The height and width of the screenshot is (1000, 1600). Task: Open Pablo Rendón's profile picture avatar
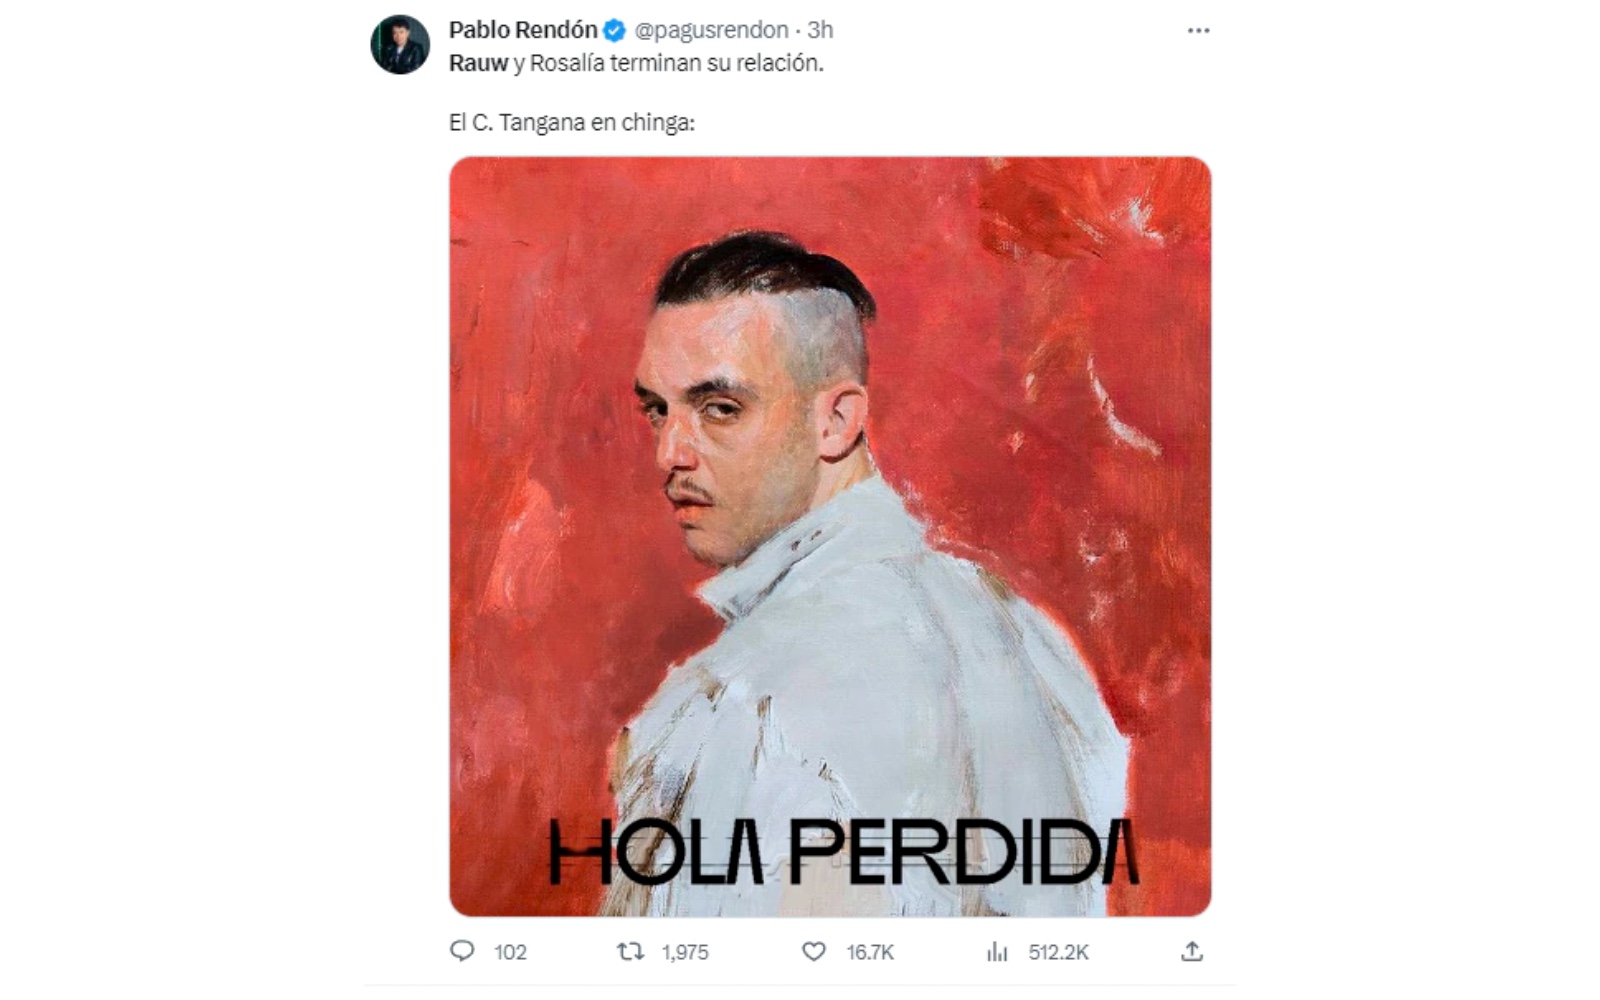point(400,44)
